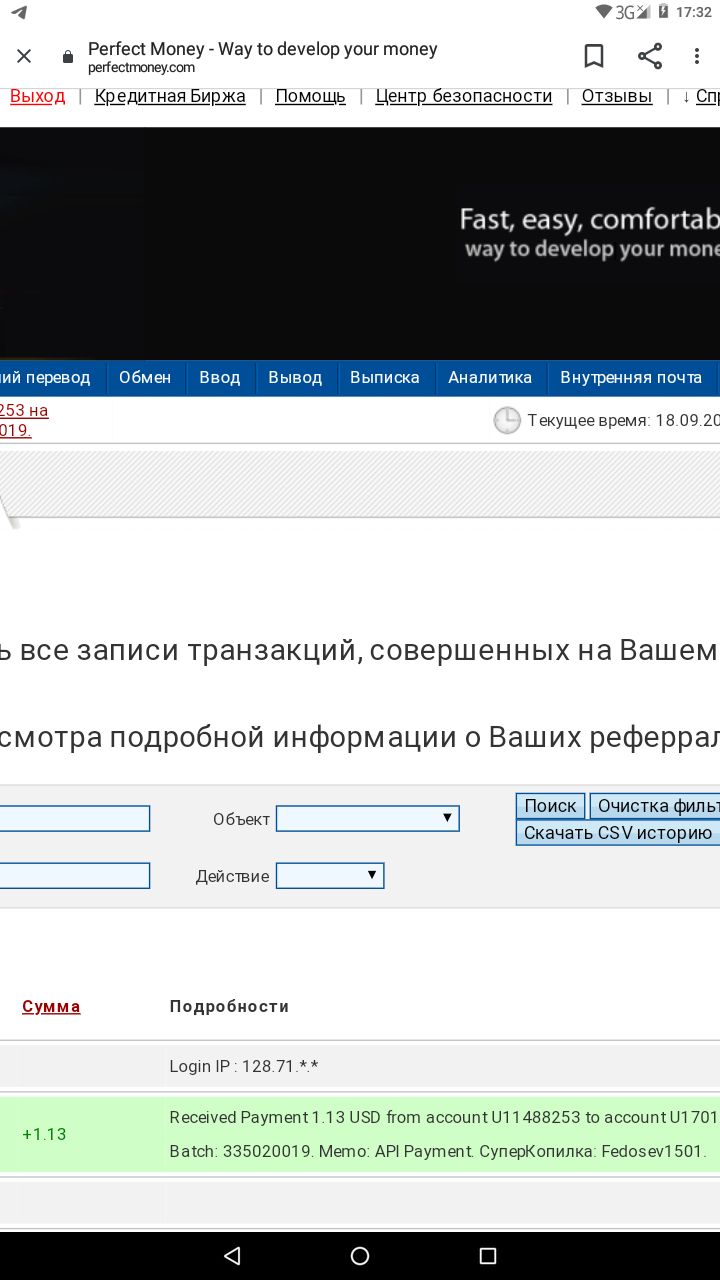
Task: Tap the Android recent apps square button
Action: pos(488,1256)
